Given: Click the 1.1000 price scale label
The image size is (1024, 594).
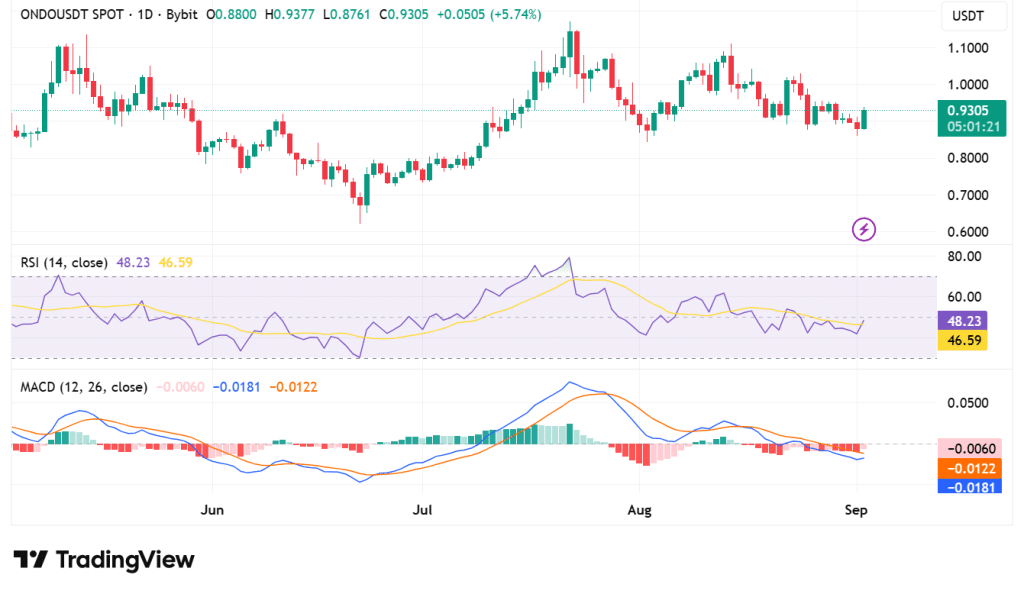Looking at the screenshot, I should 967,48.
